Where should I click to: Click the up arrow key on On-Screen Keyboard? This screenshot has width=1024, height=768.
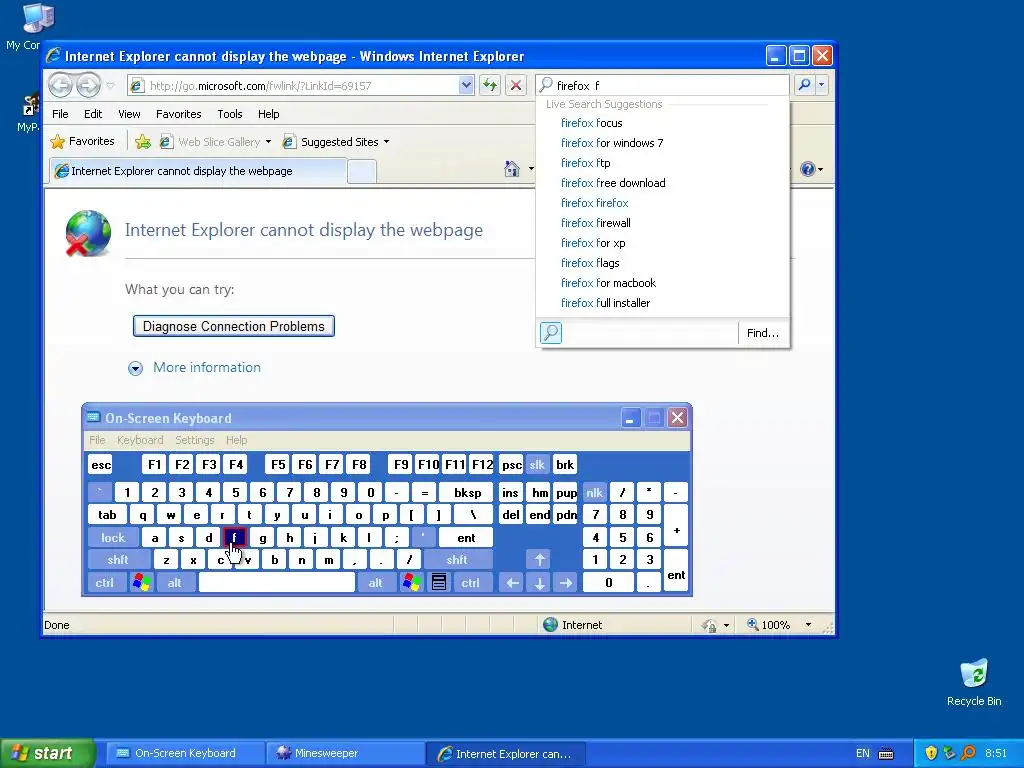point(539,560)
